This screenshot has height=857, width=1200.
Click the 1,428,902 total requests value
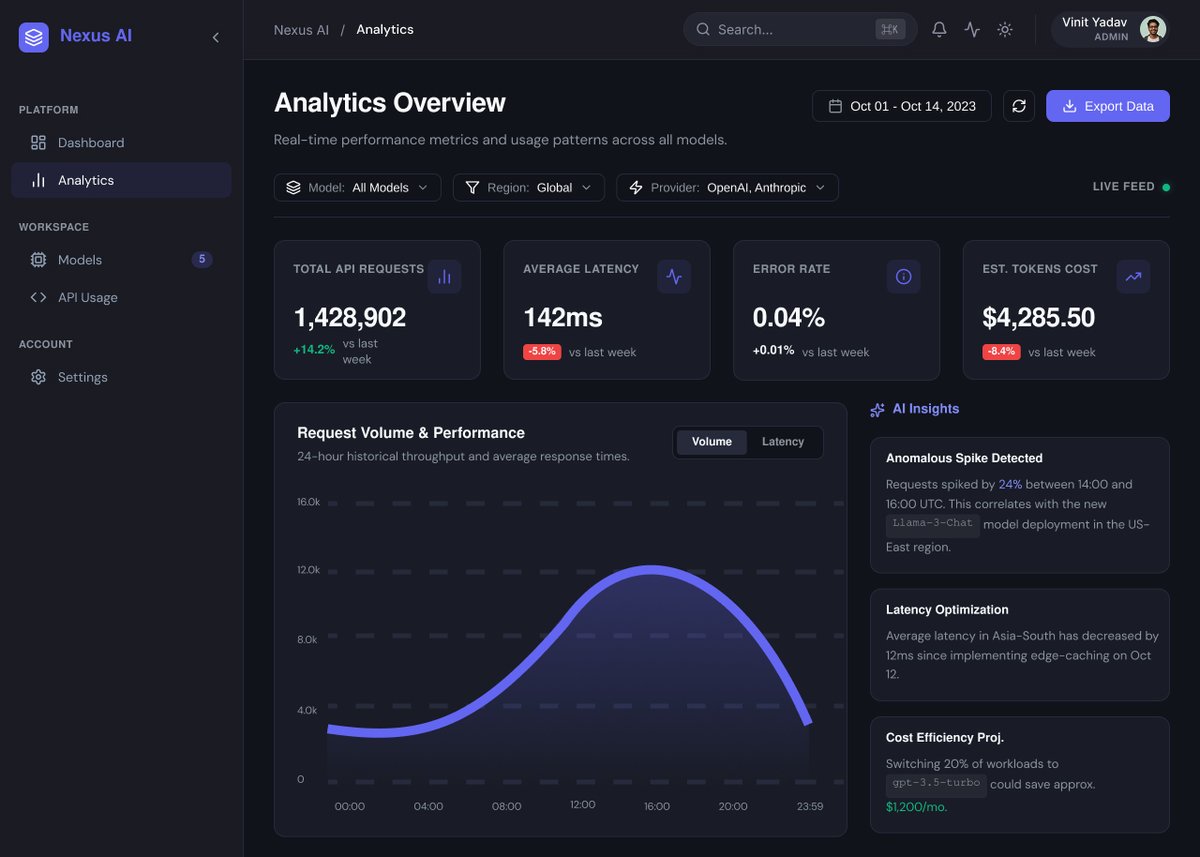(350, 318)
